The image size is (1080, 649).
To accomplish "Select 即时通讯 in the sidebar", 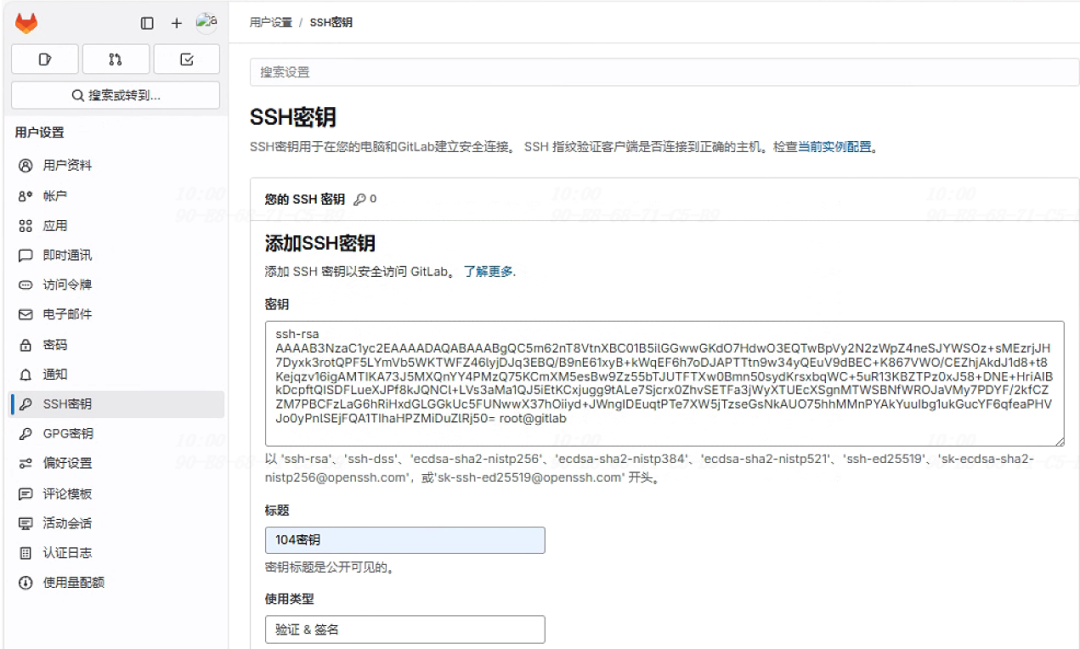I will [x=67, y=256].
